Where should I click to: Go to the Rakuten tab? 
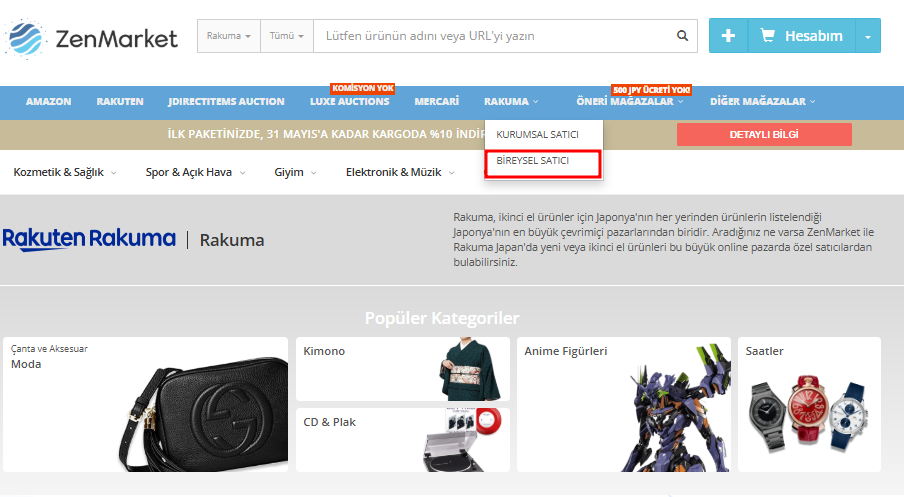coord(120,101)
